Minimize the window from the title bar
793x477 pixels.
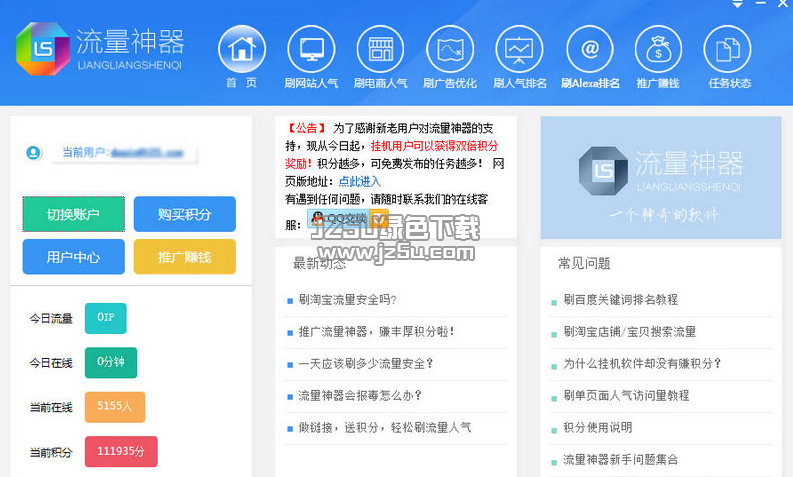tap(761, 4)
